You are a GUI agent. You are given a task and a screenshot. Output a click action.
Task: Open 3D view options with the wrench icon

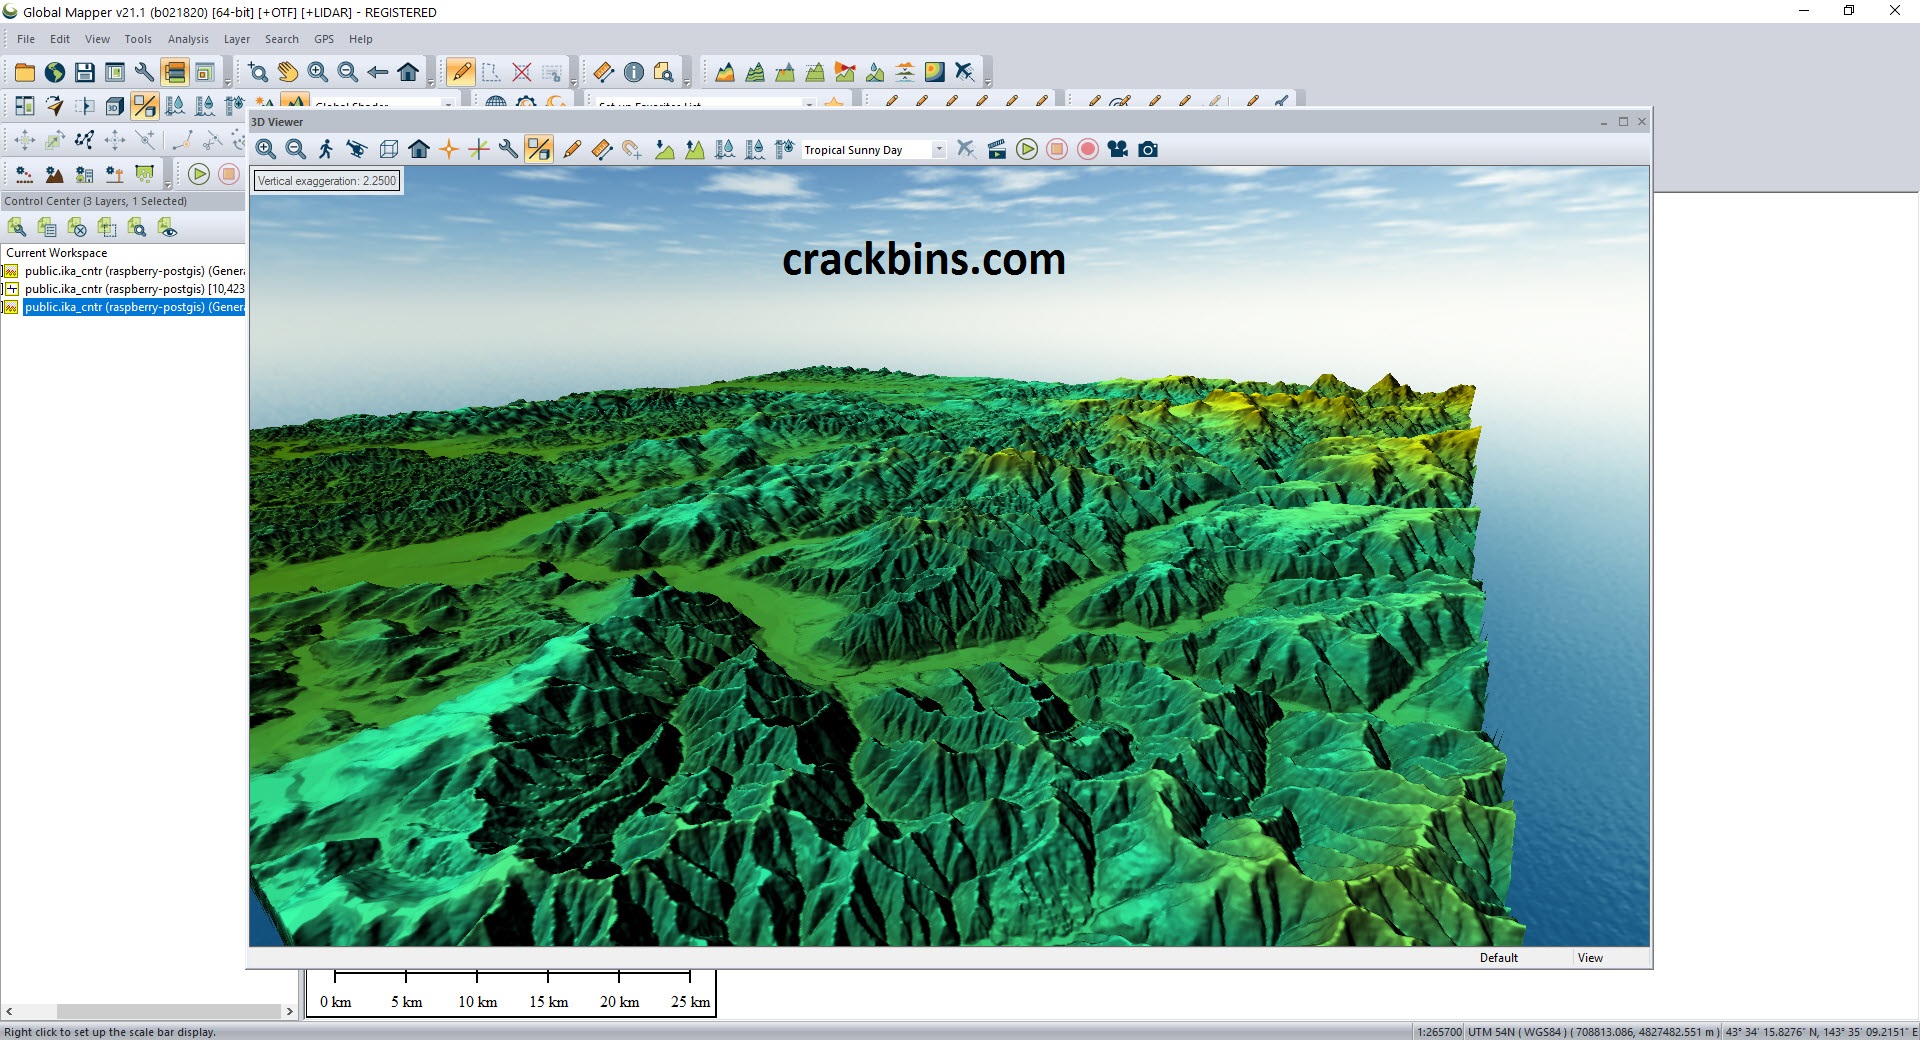(x=508, y=149)
